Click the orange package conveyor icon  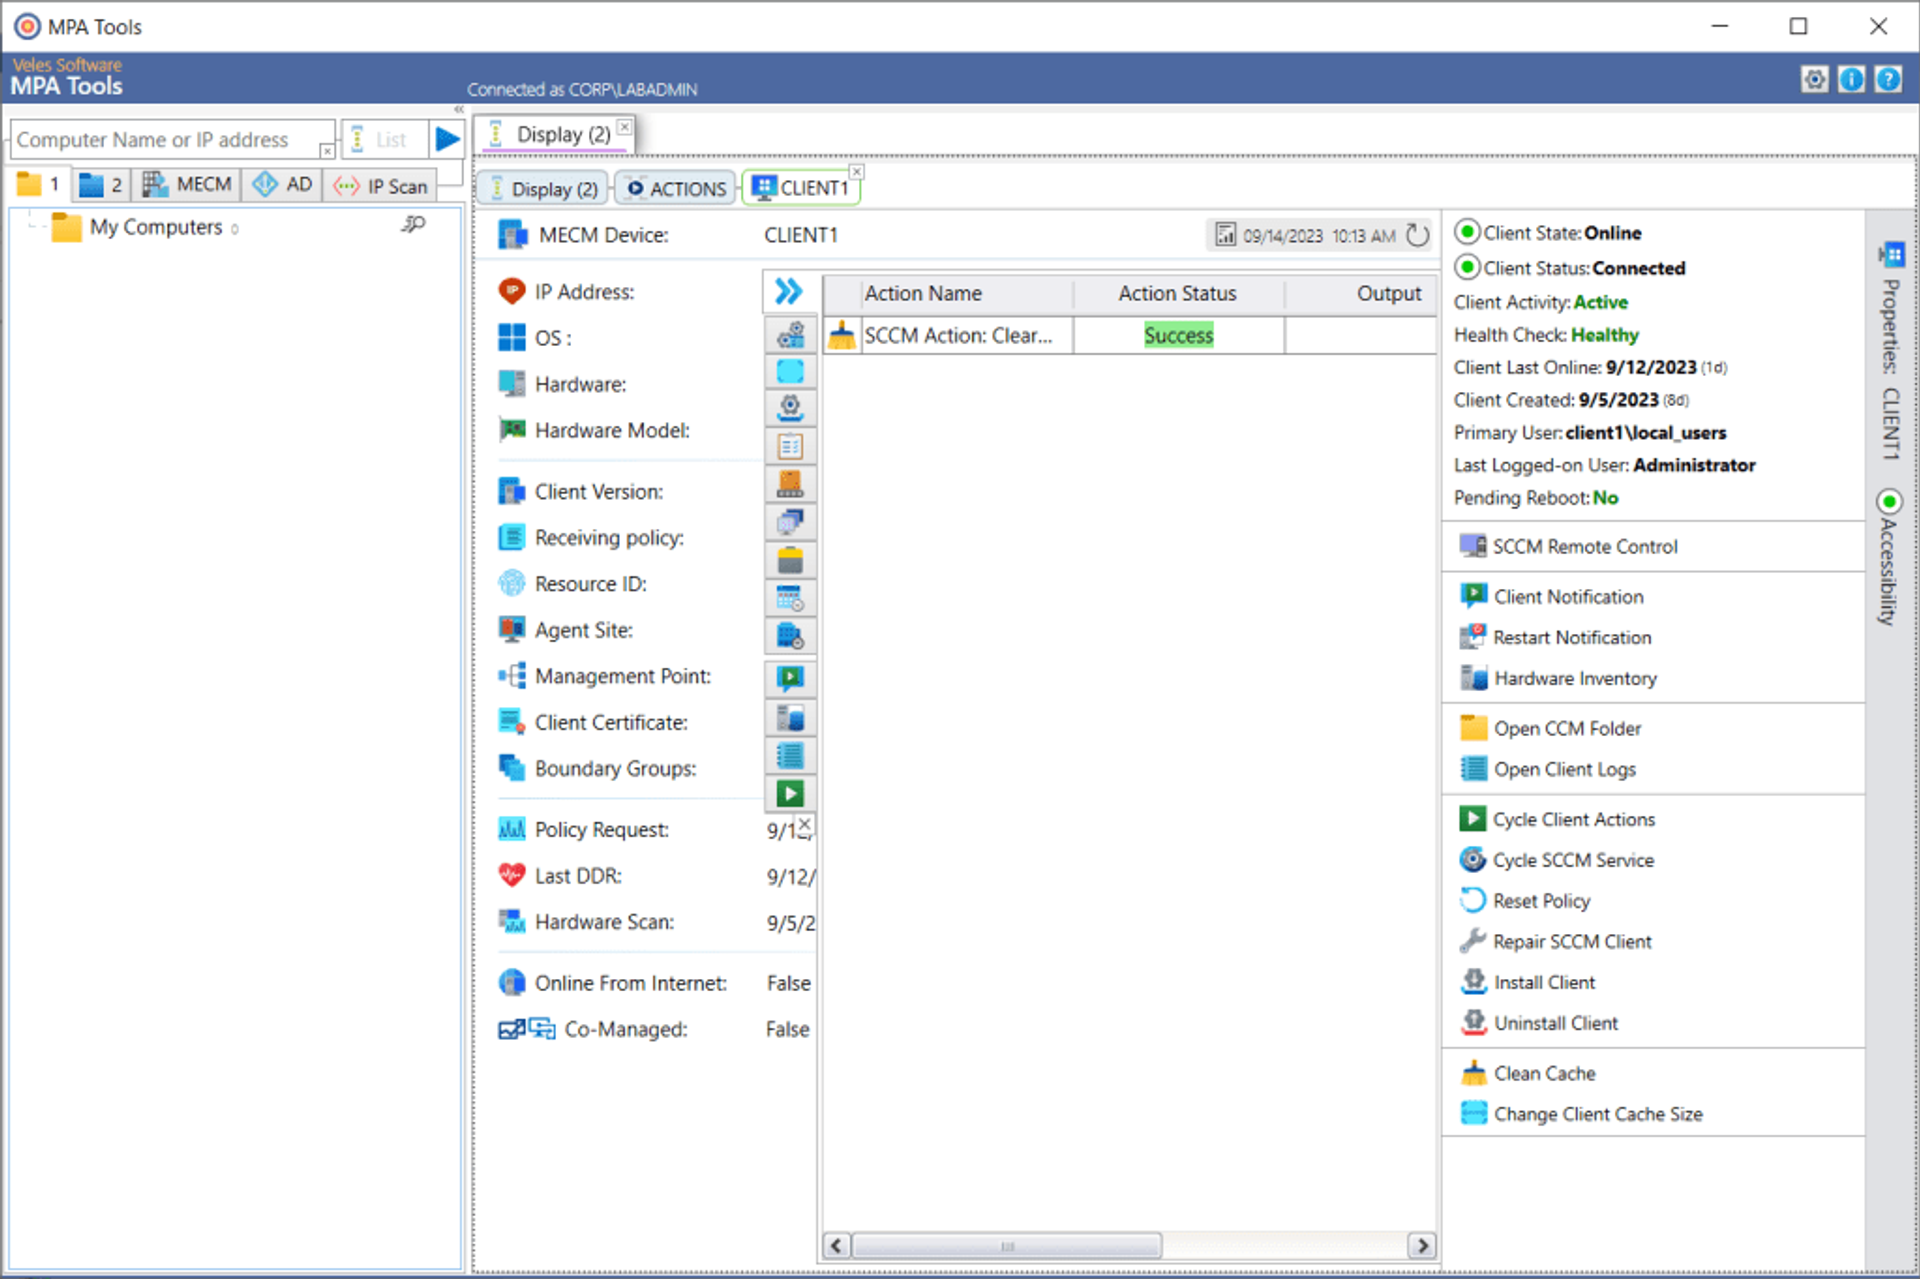pos(790,484)
